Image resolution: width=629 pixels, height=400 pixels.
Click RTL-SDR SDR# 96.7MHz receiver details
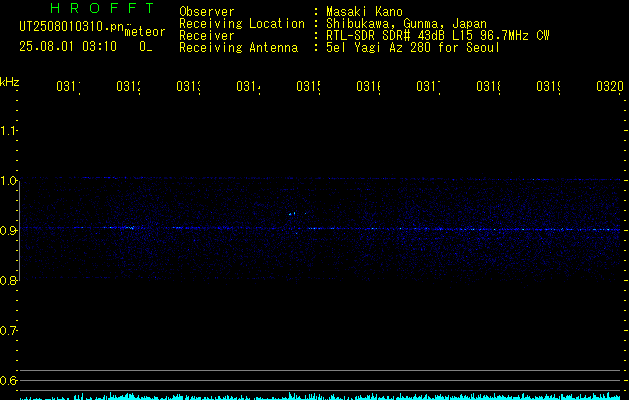[x=438, y=36]
